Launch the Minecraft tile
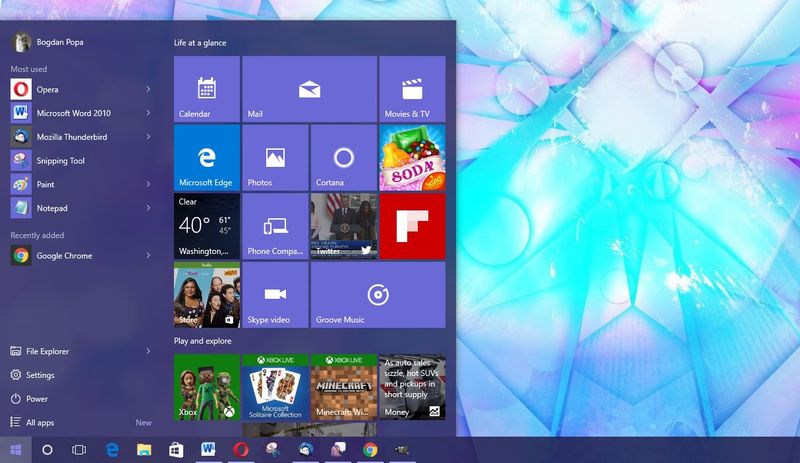 (x=344, y=387)
